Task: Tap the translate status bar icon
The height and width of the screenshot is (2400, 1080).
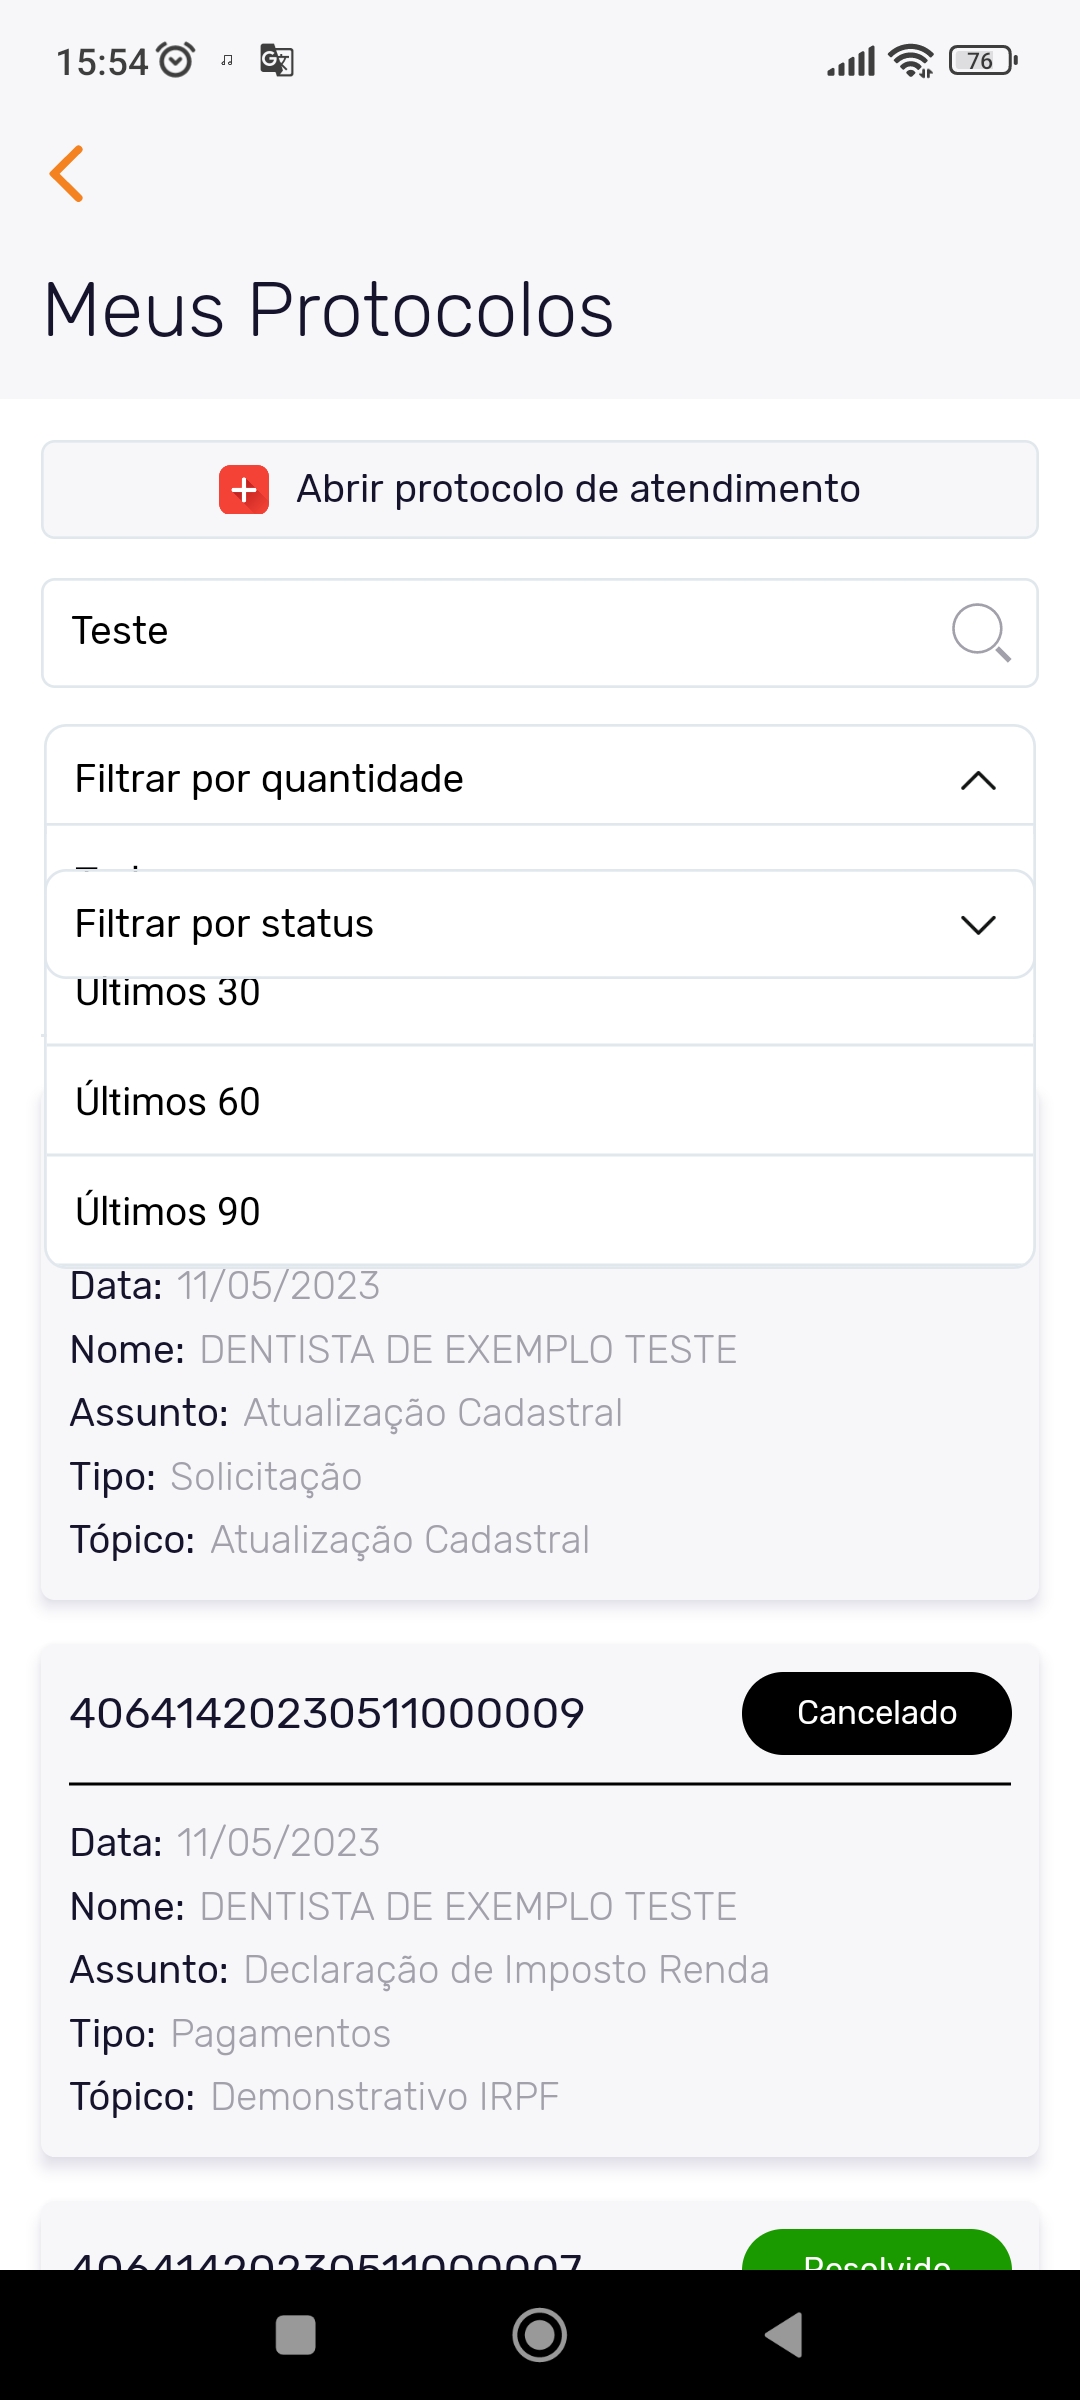Action: pos(276,61)
